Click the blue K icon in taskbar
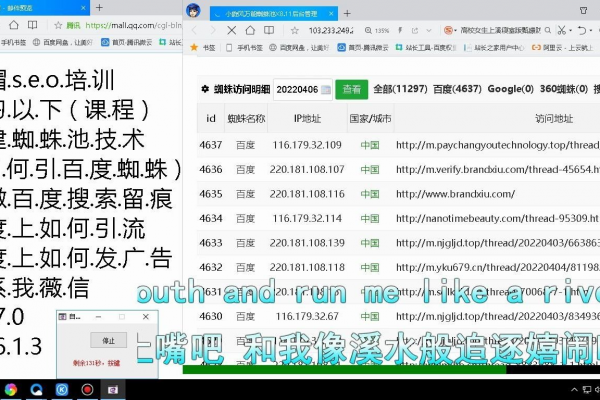The width and height of the screenshot is (600, 400). 62,389
